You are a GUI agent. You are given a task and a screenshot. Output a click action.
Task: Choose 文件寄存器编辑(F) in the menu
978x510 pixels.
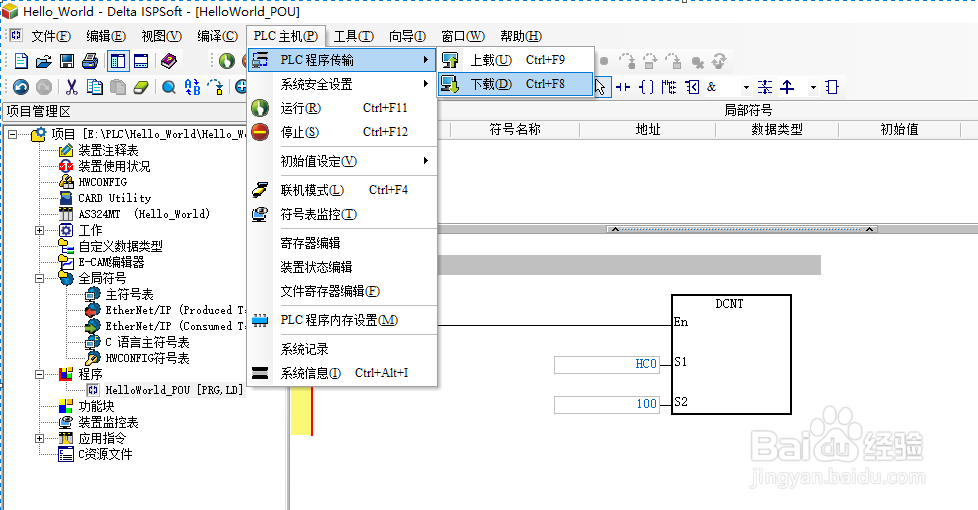click(x=342, y=291)
